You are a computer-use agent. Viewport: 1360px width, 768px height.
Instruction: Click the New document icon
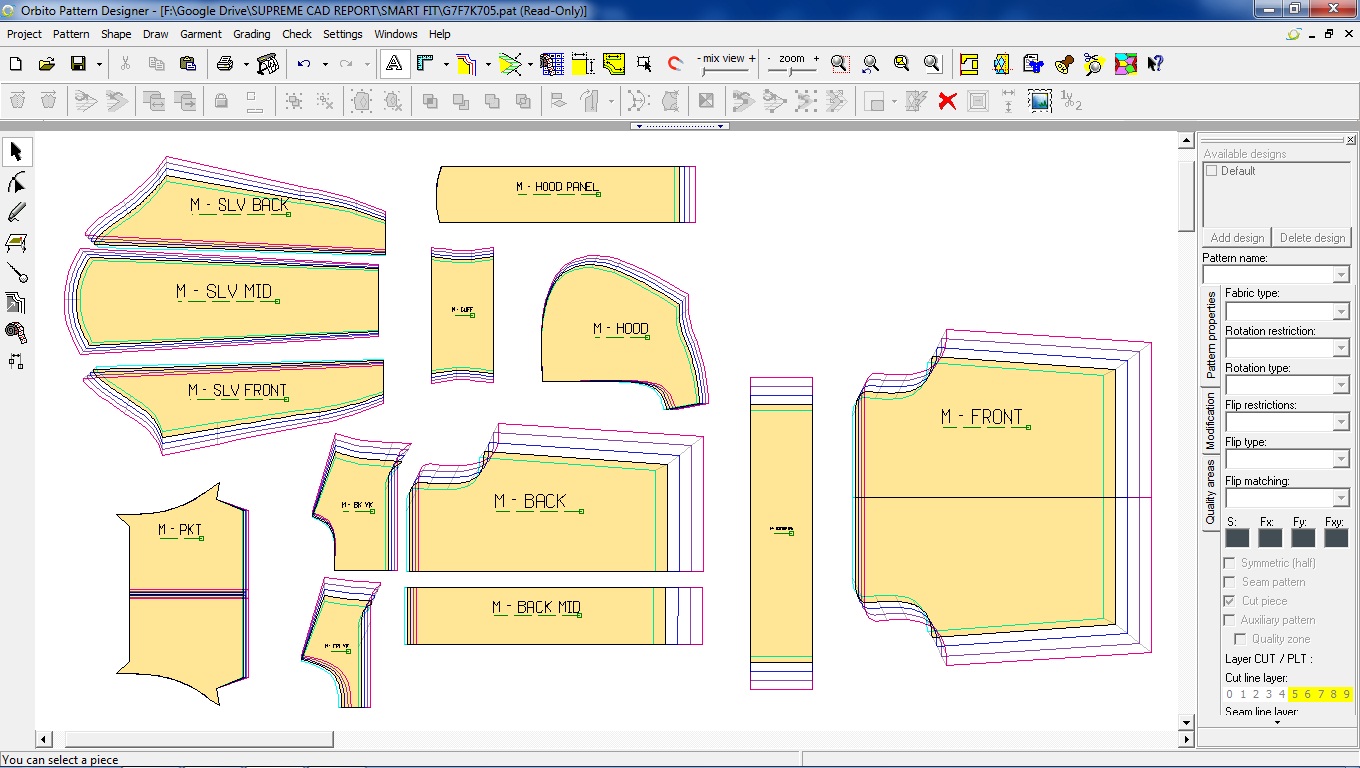[x=16, y=64]
